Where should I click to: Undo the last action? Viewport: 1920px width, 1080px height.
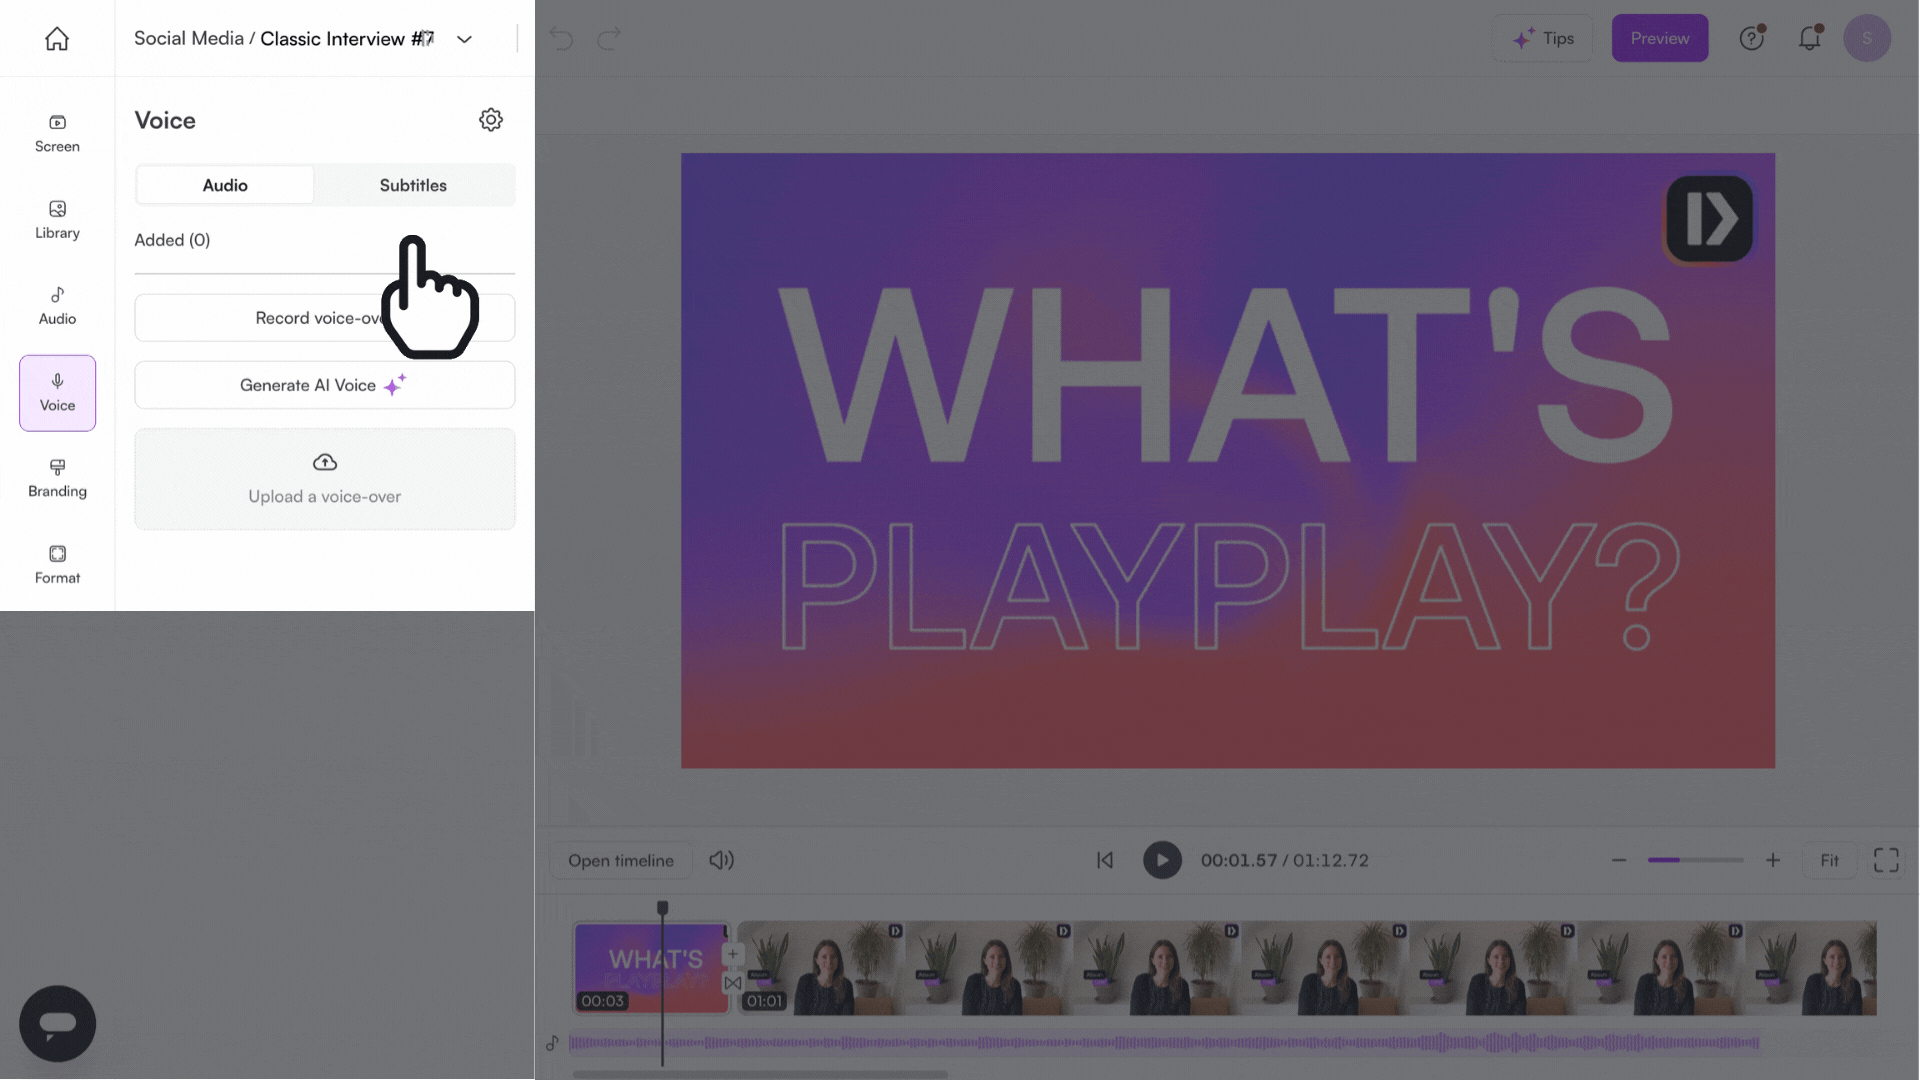click(561, 38)
